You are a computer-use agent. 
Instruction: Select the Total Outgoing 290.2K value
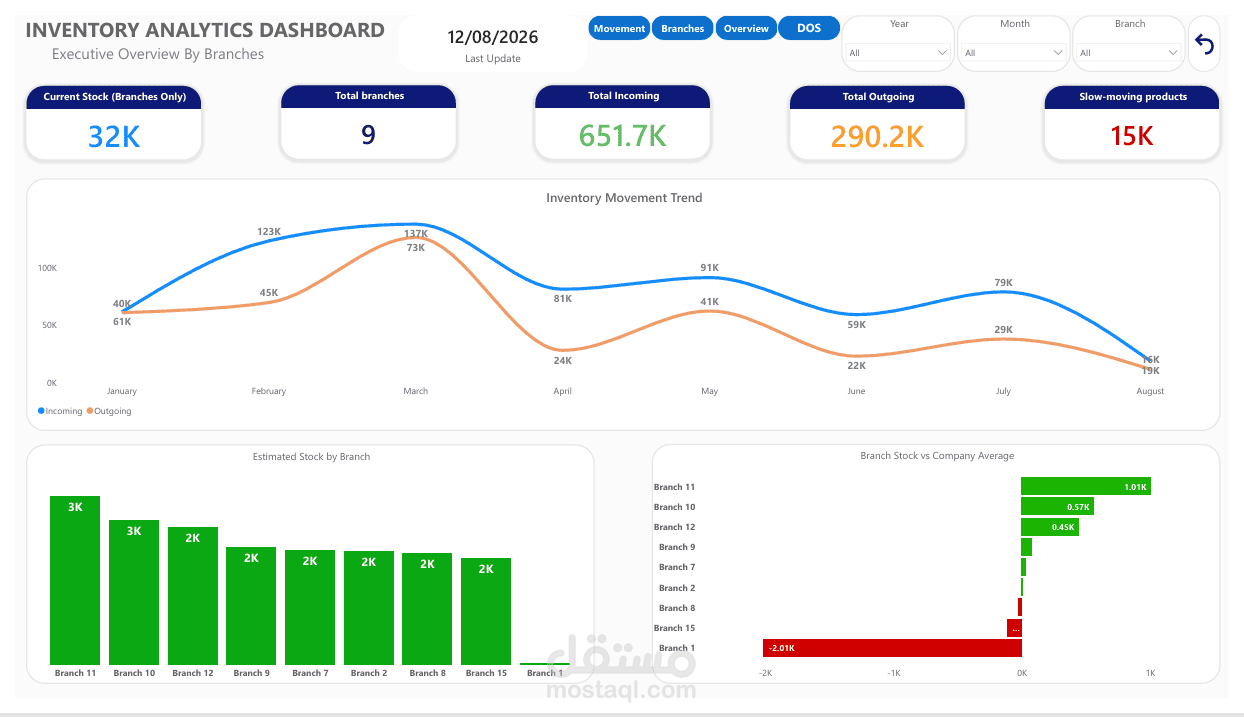tap(877, 136)
